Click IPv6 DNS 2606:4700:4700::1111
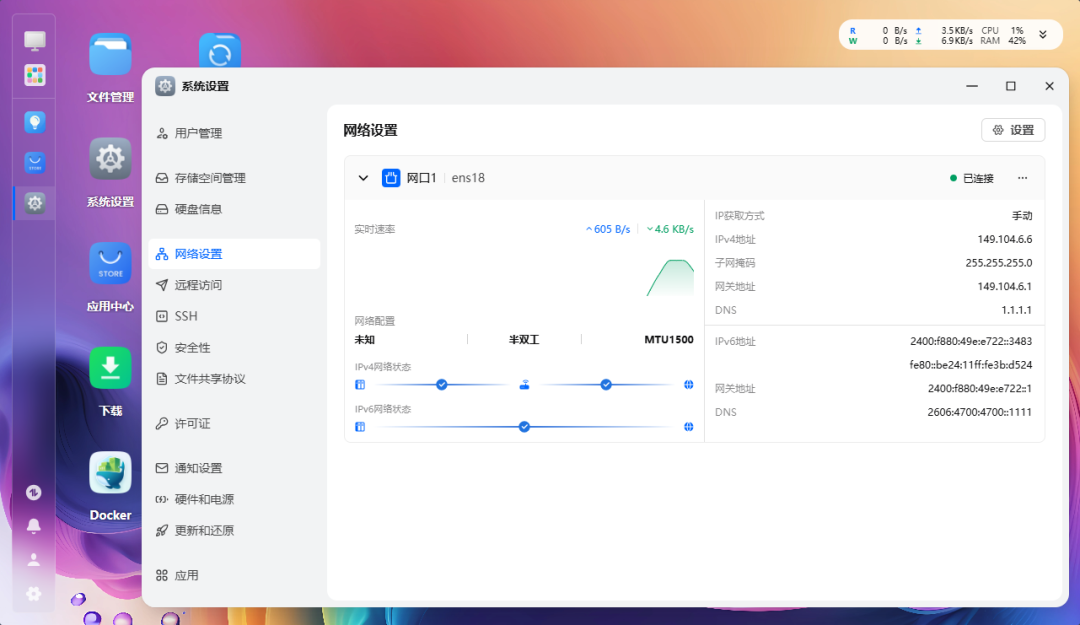Viewport: 1080px width, 625px height. pyautogui.click(x=979, y=412)
